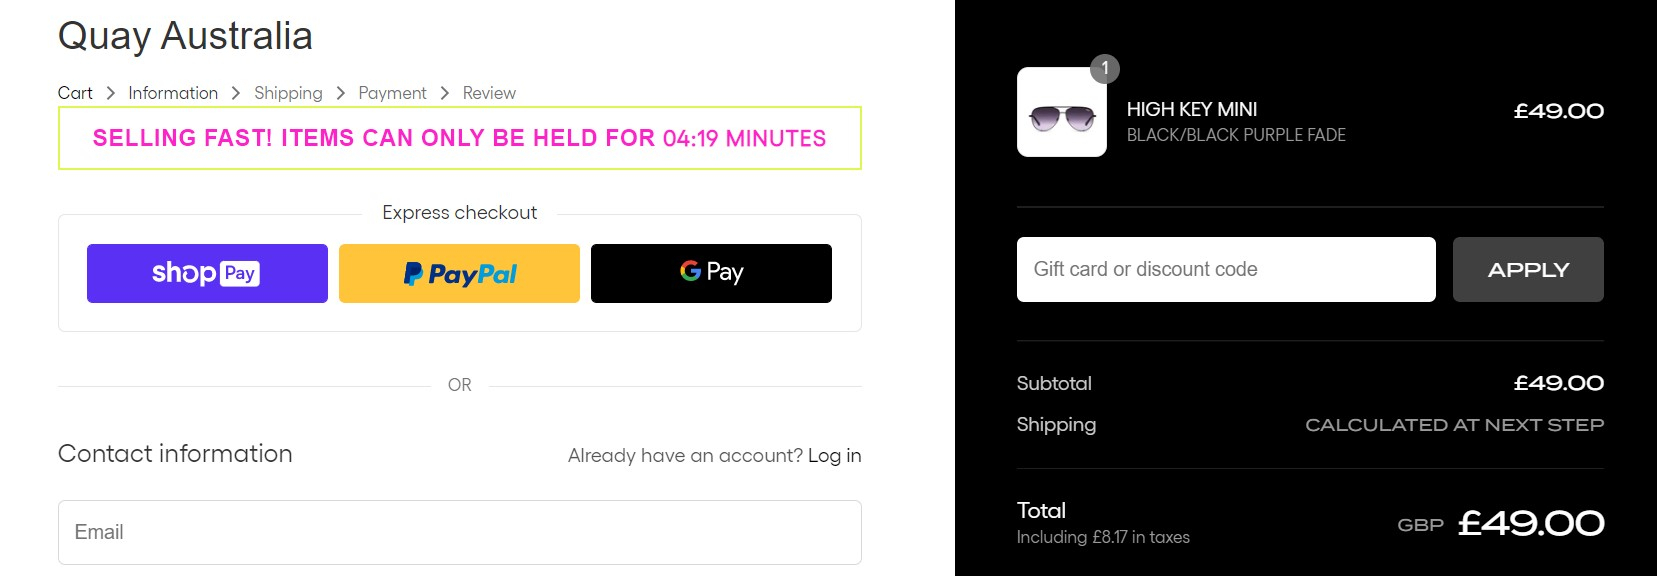Click the Review breadcrumb step

click(489, 93)
